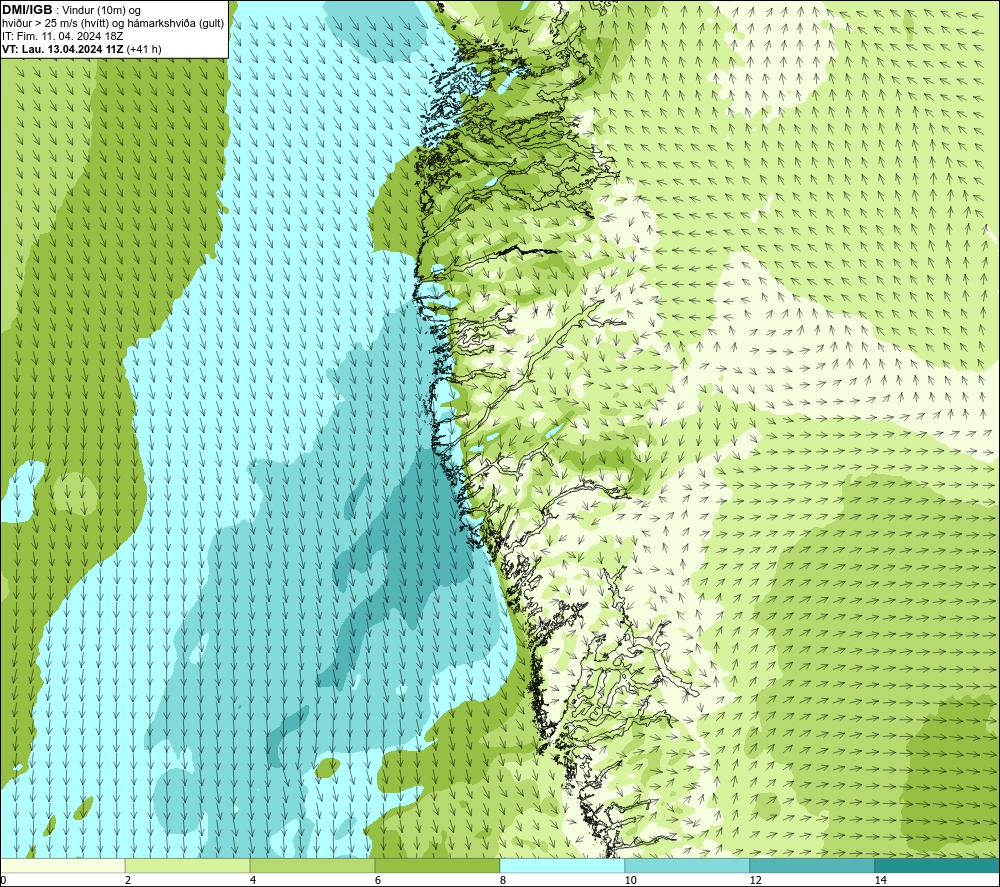Click the 8–10 m/s light cyan legend swatch

(562, 865)
